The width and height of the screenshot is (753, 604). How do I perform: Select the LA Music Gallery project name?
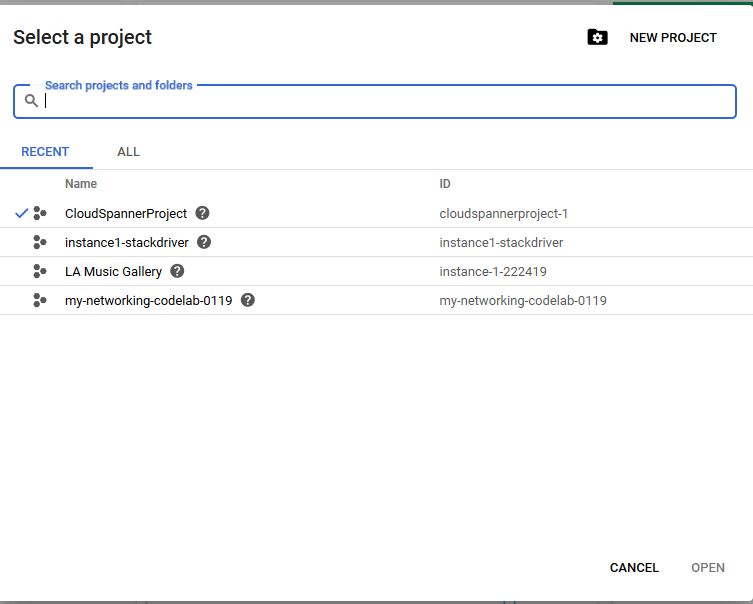113,272
